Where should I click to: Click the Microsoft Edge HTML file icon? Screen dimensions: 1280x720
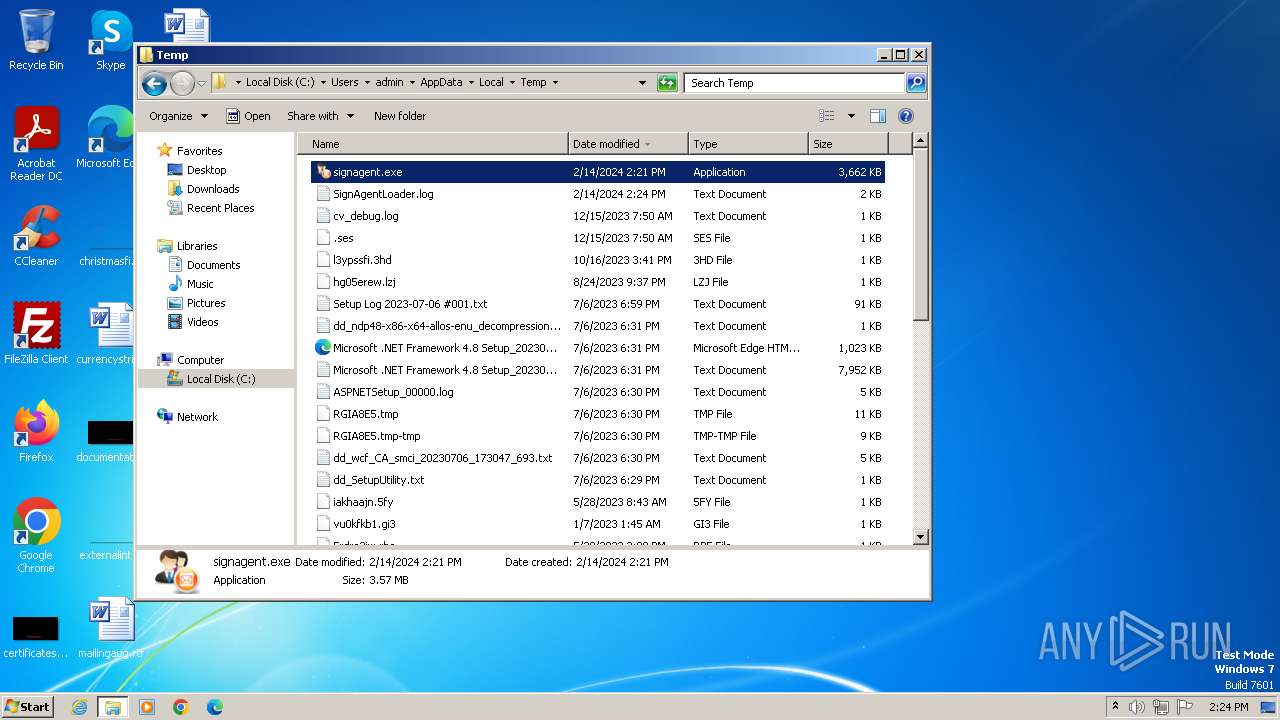(x=323, y=348)
